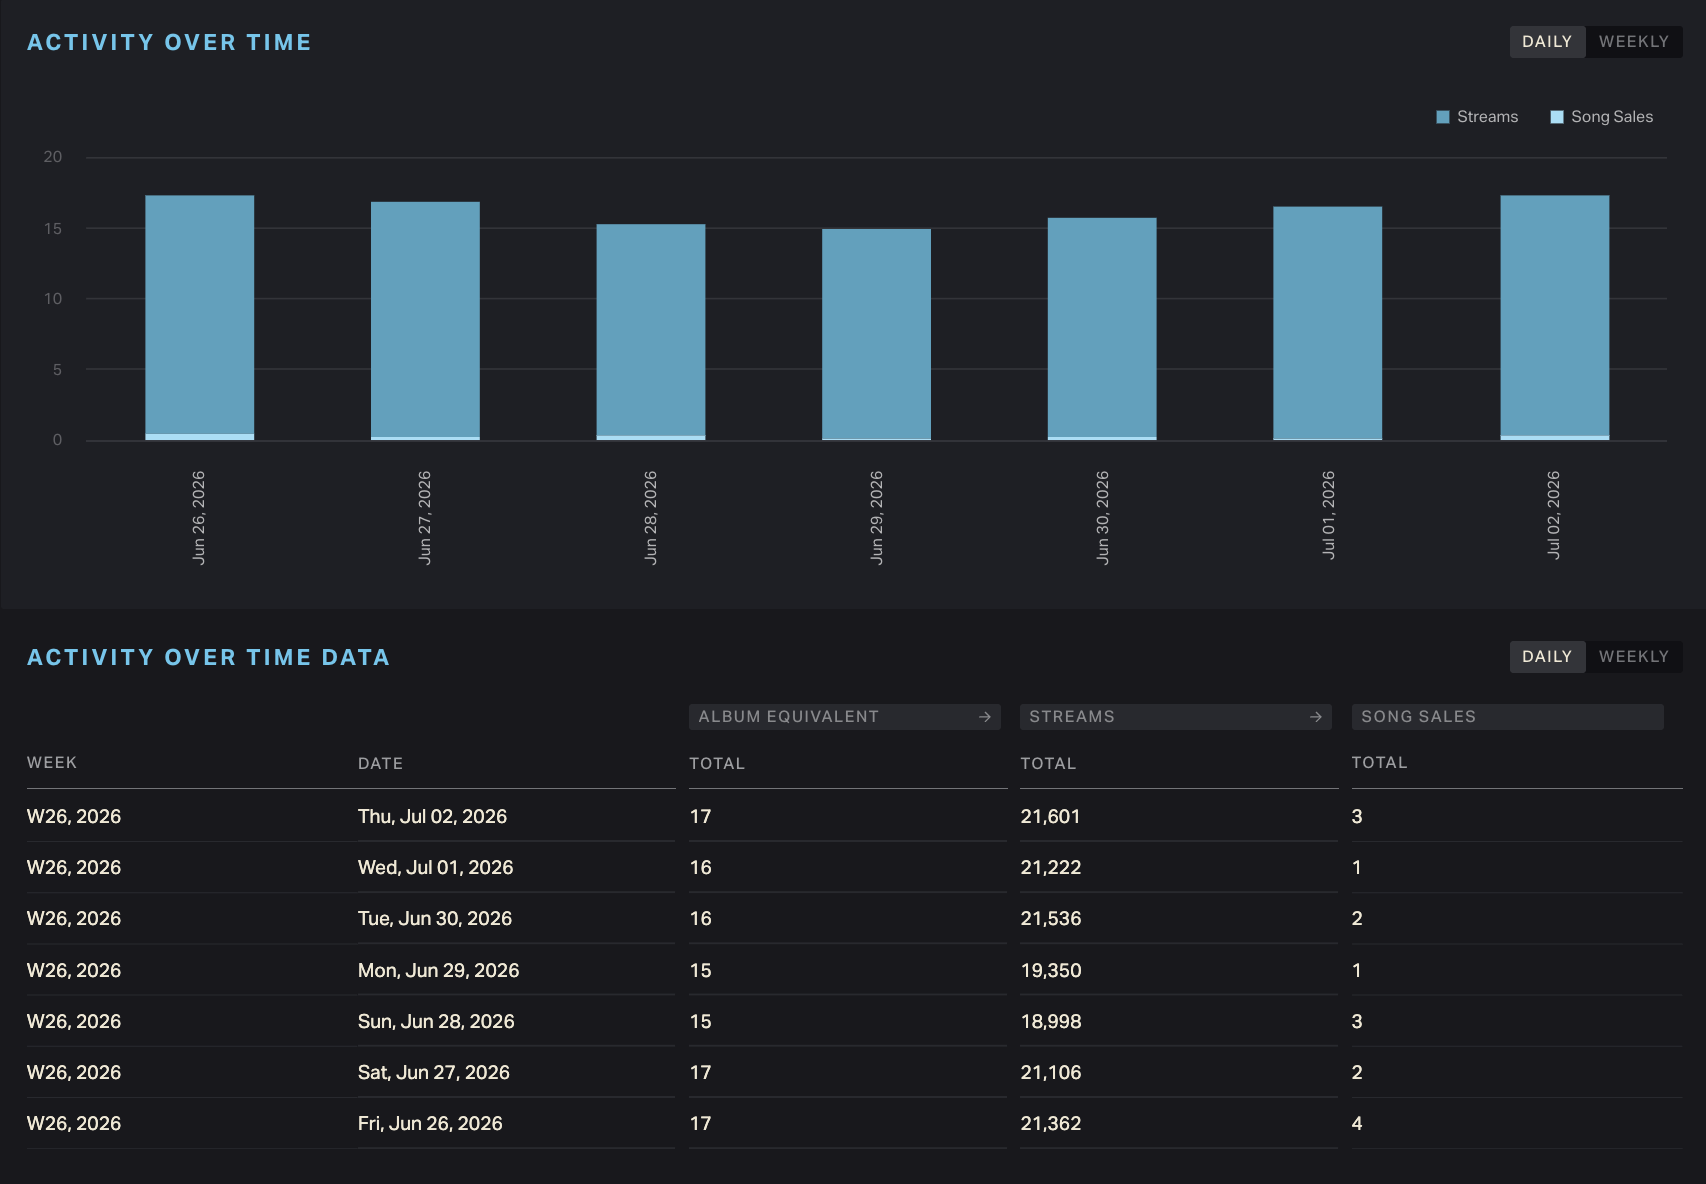This screenshot has height=1184, width=1706.
Task: Select the Jun 27, 2026 chart bar
Action: [x=425, y=321]
